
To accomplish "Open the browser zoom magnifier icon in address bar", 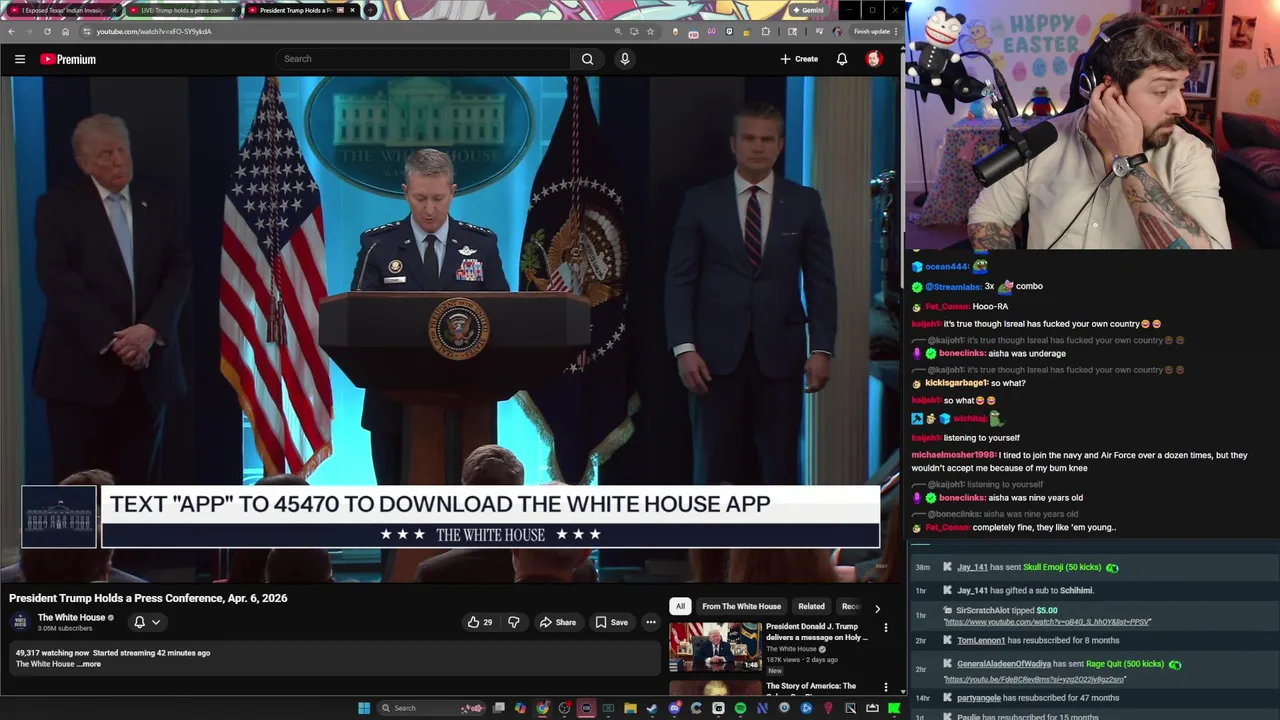I will [618, 31].
